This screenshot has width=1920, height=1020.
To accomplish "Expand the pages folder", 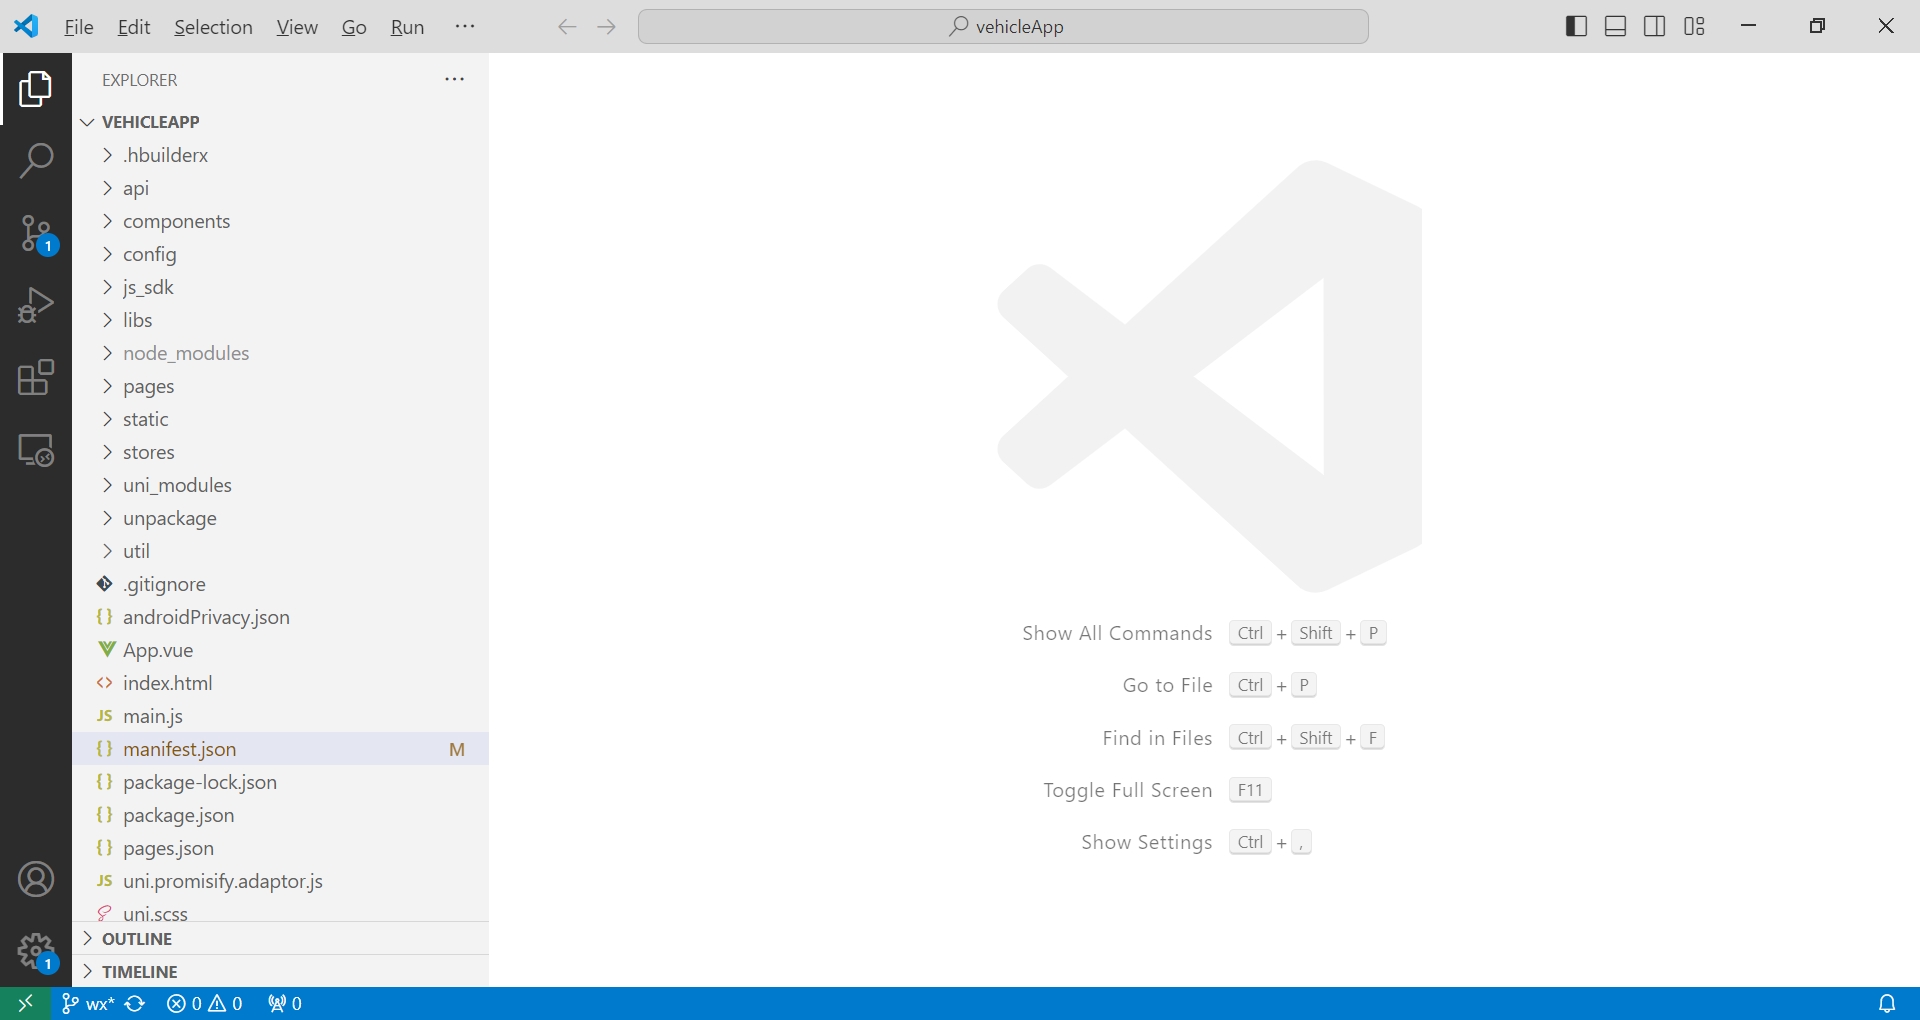I will coord(280,386).
